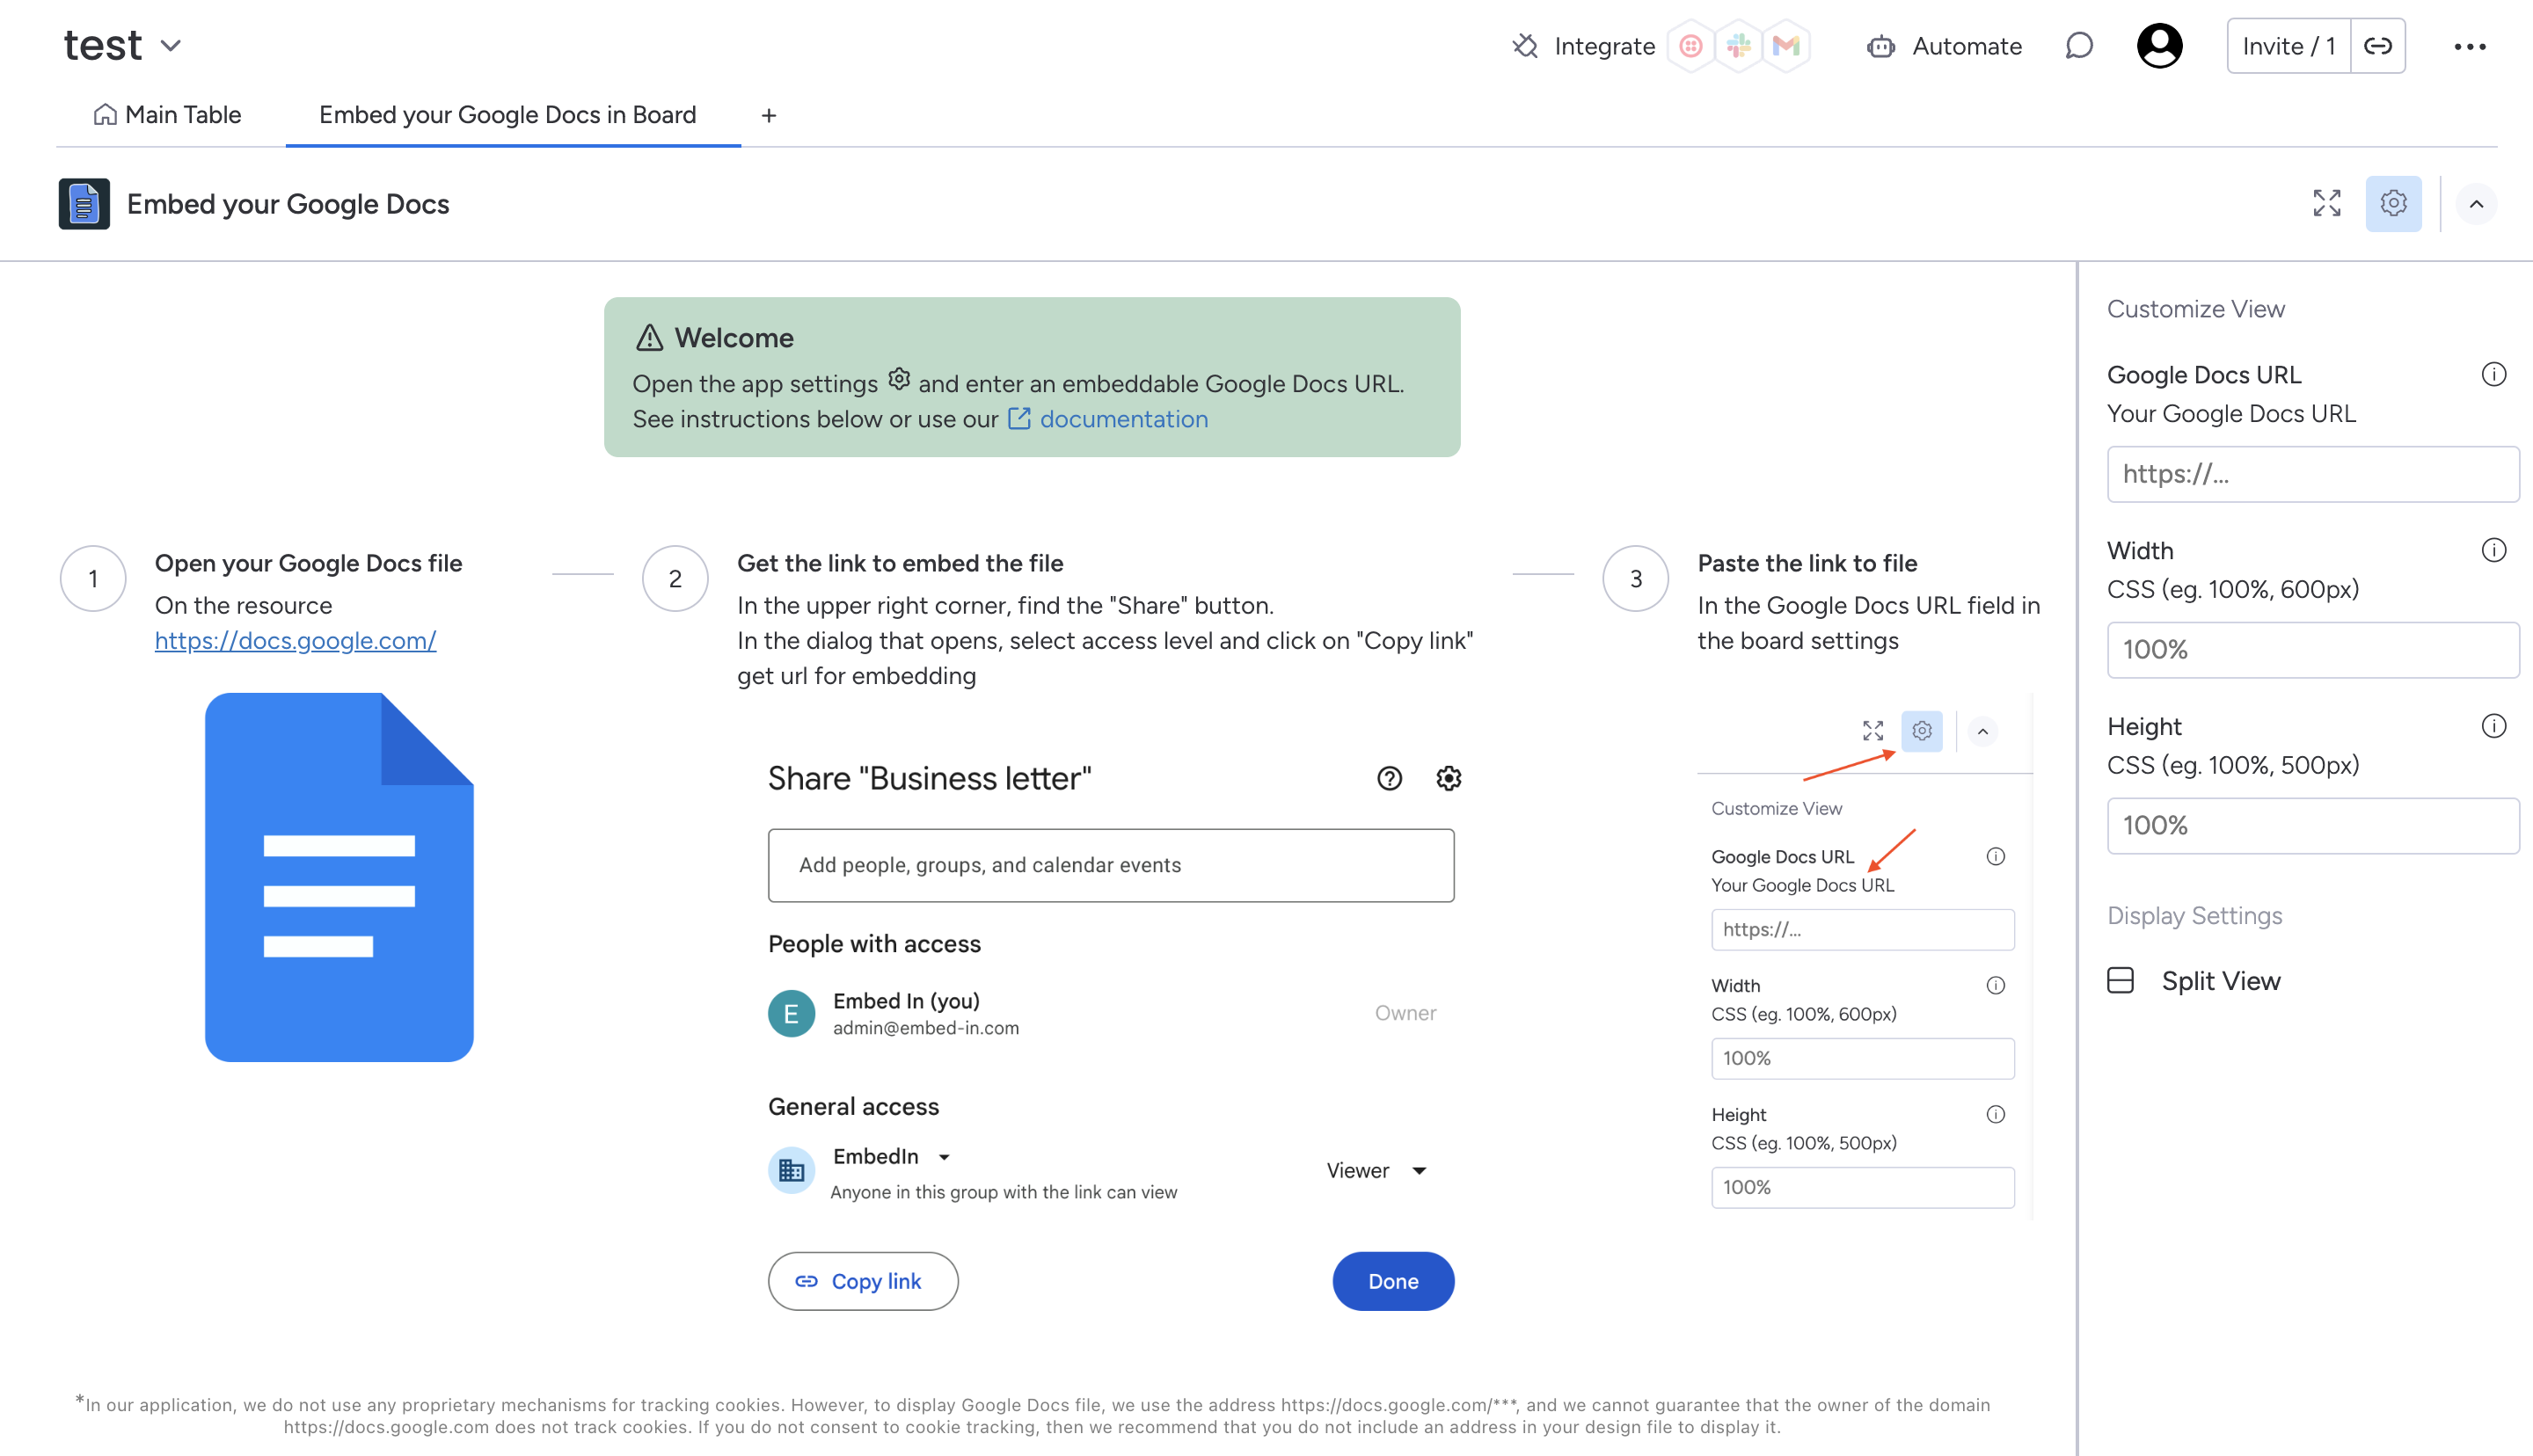This screenshot has width=2533, height=1456.
Task: Open the documentation link
Action: coord(1122,419)
